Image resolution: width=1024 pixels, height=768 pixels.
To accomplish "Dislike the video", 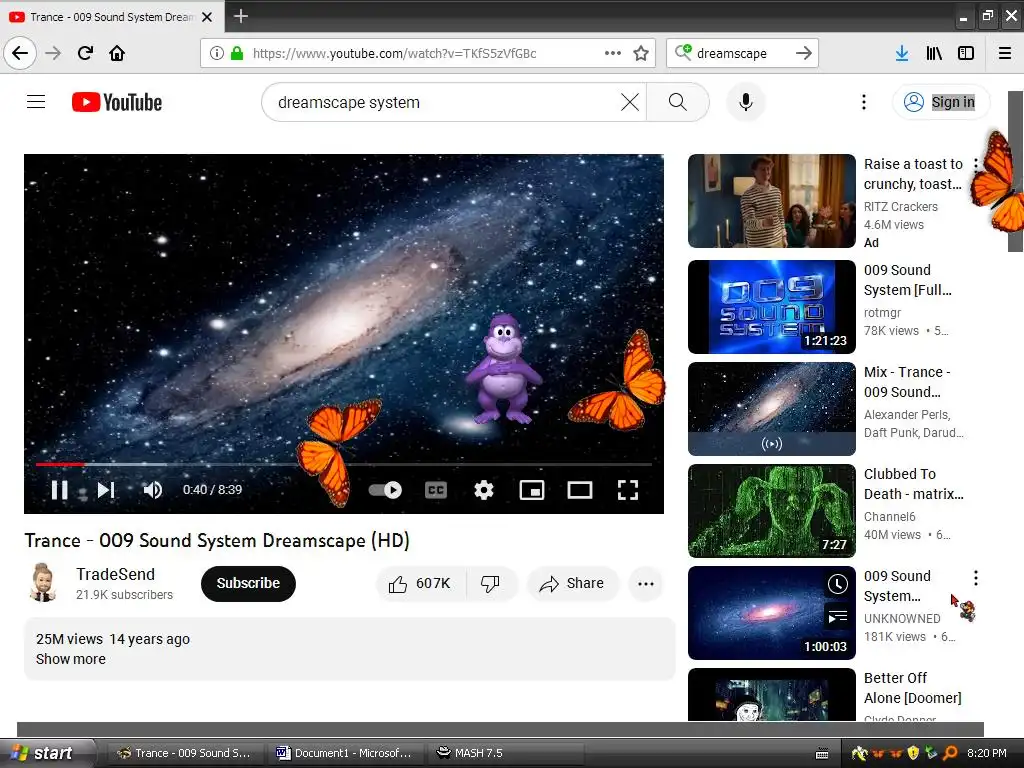I will [491, 583].
